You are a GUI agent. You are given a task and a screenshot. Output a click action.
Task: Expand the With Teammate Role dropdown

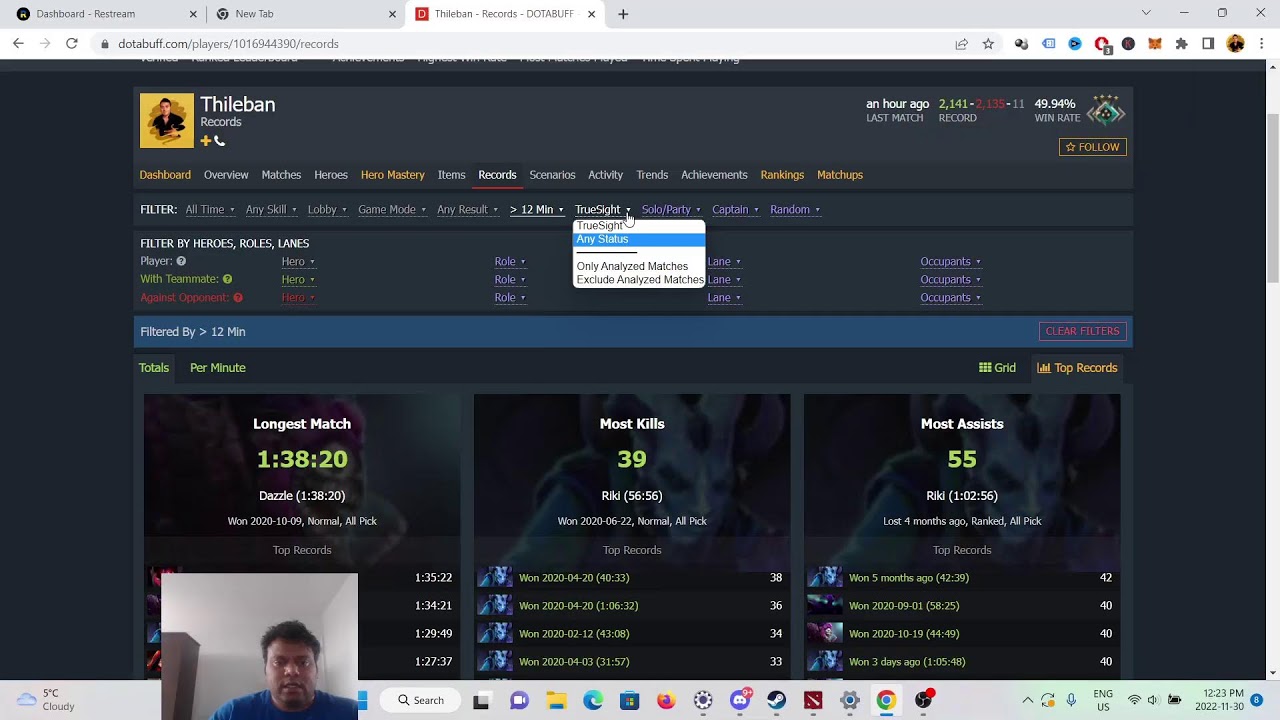pos(509,280)
